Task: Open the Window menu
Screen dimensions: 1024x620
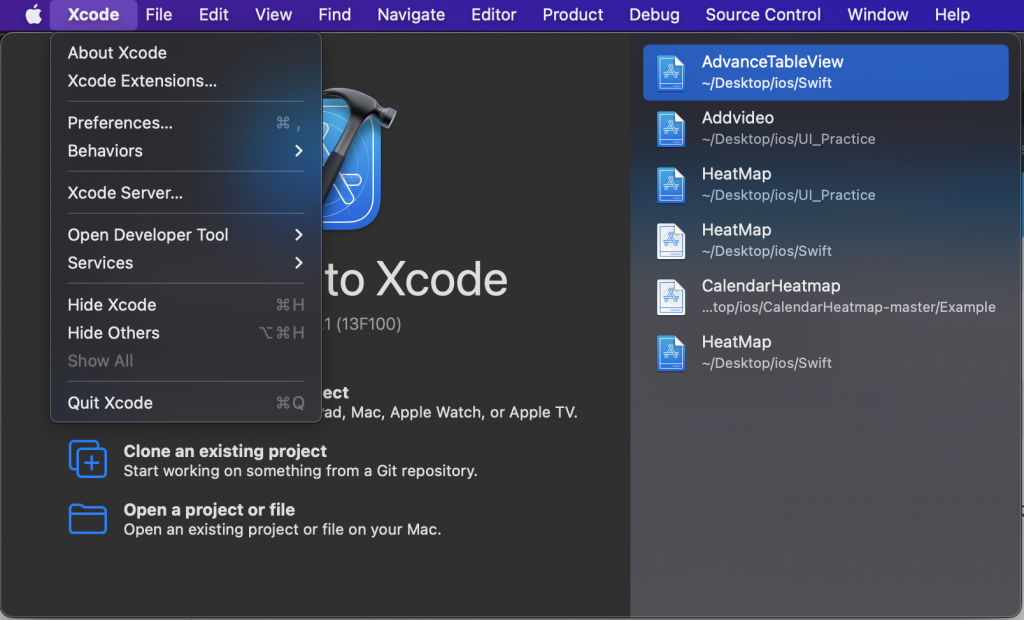Action: [x=878, y=14]
